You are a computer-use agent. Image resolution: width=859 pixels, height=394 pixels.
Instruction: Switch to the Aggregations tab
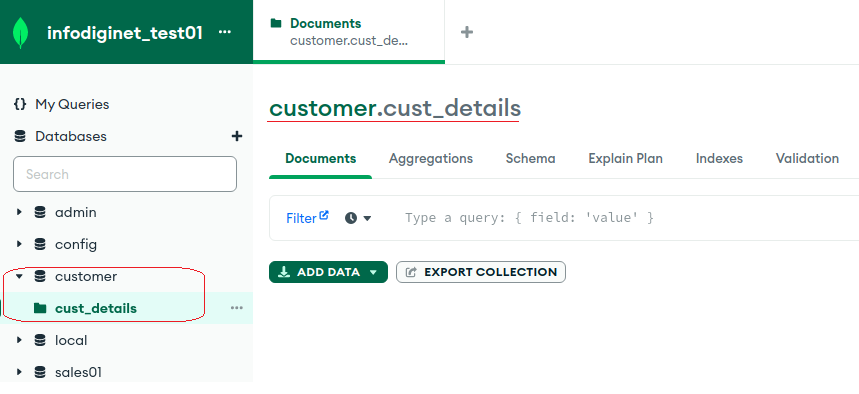pos(431,158)
